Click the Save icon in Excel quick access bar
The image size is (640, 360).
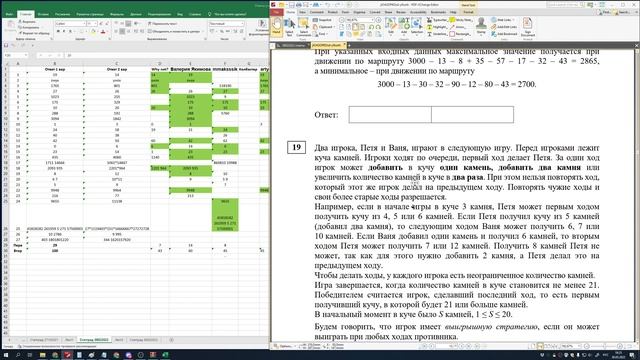6,45
